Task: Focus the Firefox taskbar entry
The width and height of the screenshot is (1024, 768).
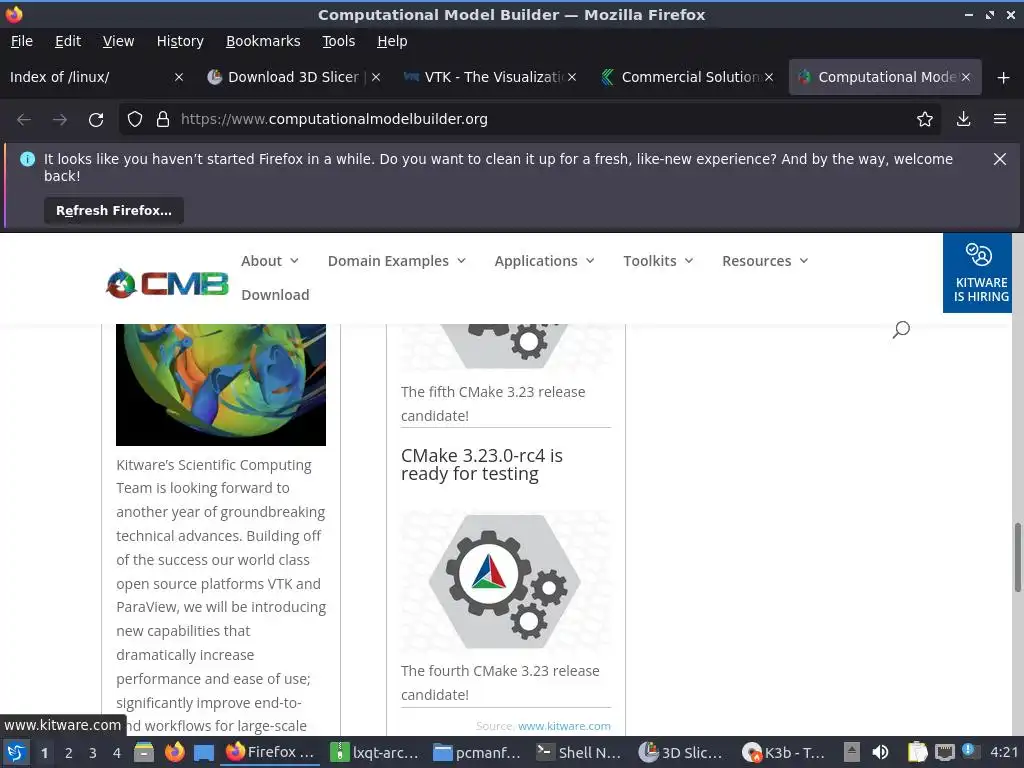Action: pos(270,753)
